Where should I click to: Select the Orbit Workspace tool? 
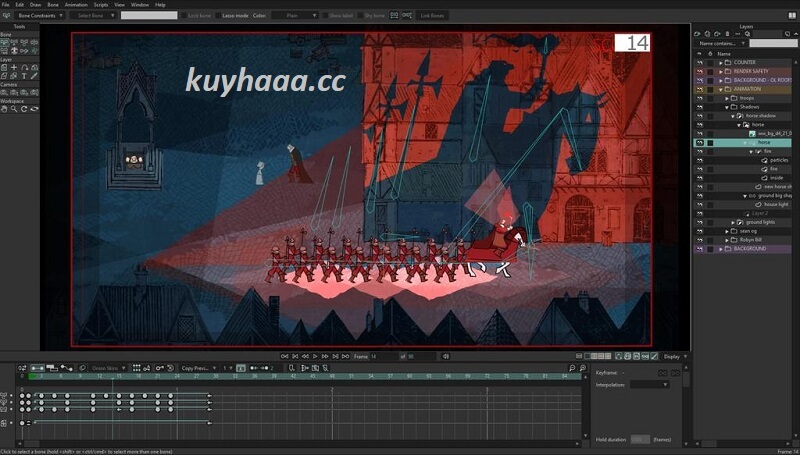(x=34, y=109)
